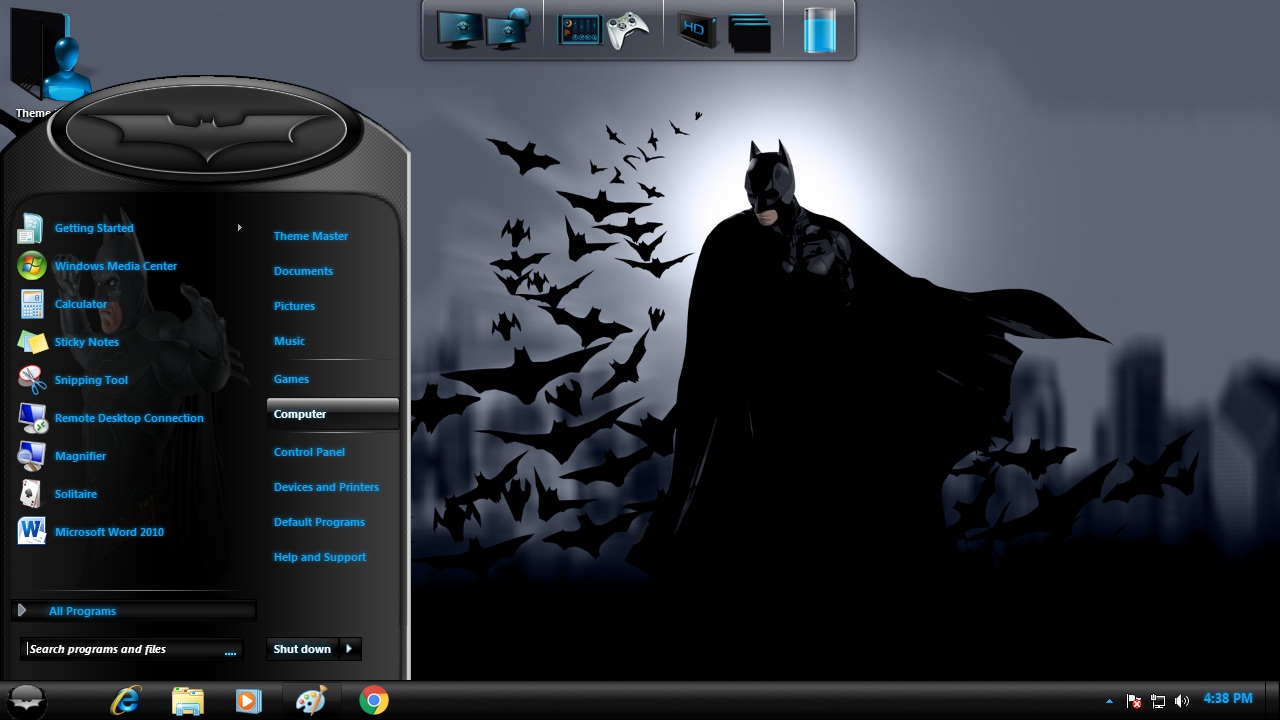Click the Shut down button
The image size is (1280, 720).
(303, 649)
